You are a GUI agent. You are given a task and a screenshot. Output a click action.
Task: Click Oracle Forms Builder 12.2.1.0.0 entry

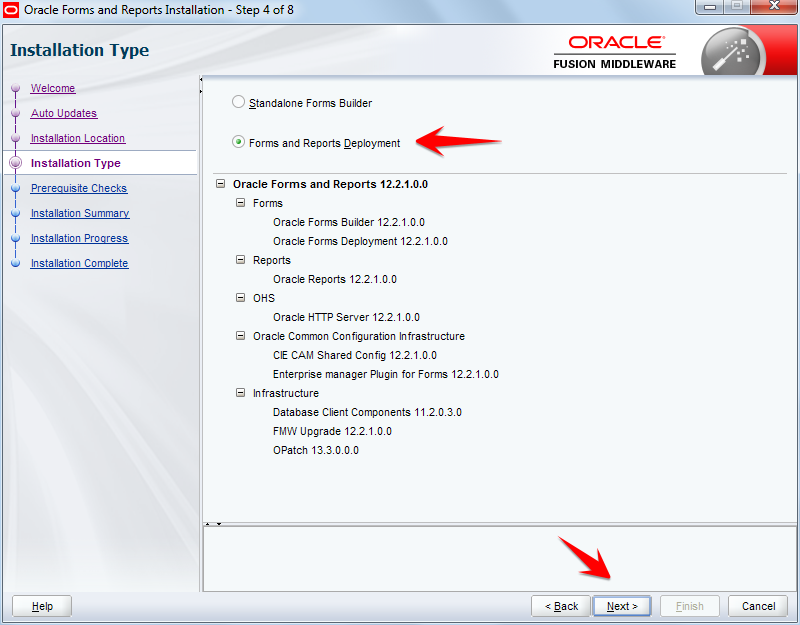pos(349,222)
